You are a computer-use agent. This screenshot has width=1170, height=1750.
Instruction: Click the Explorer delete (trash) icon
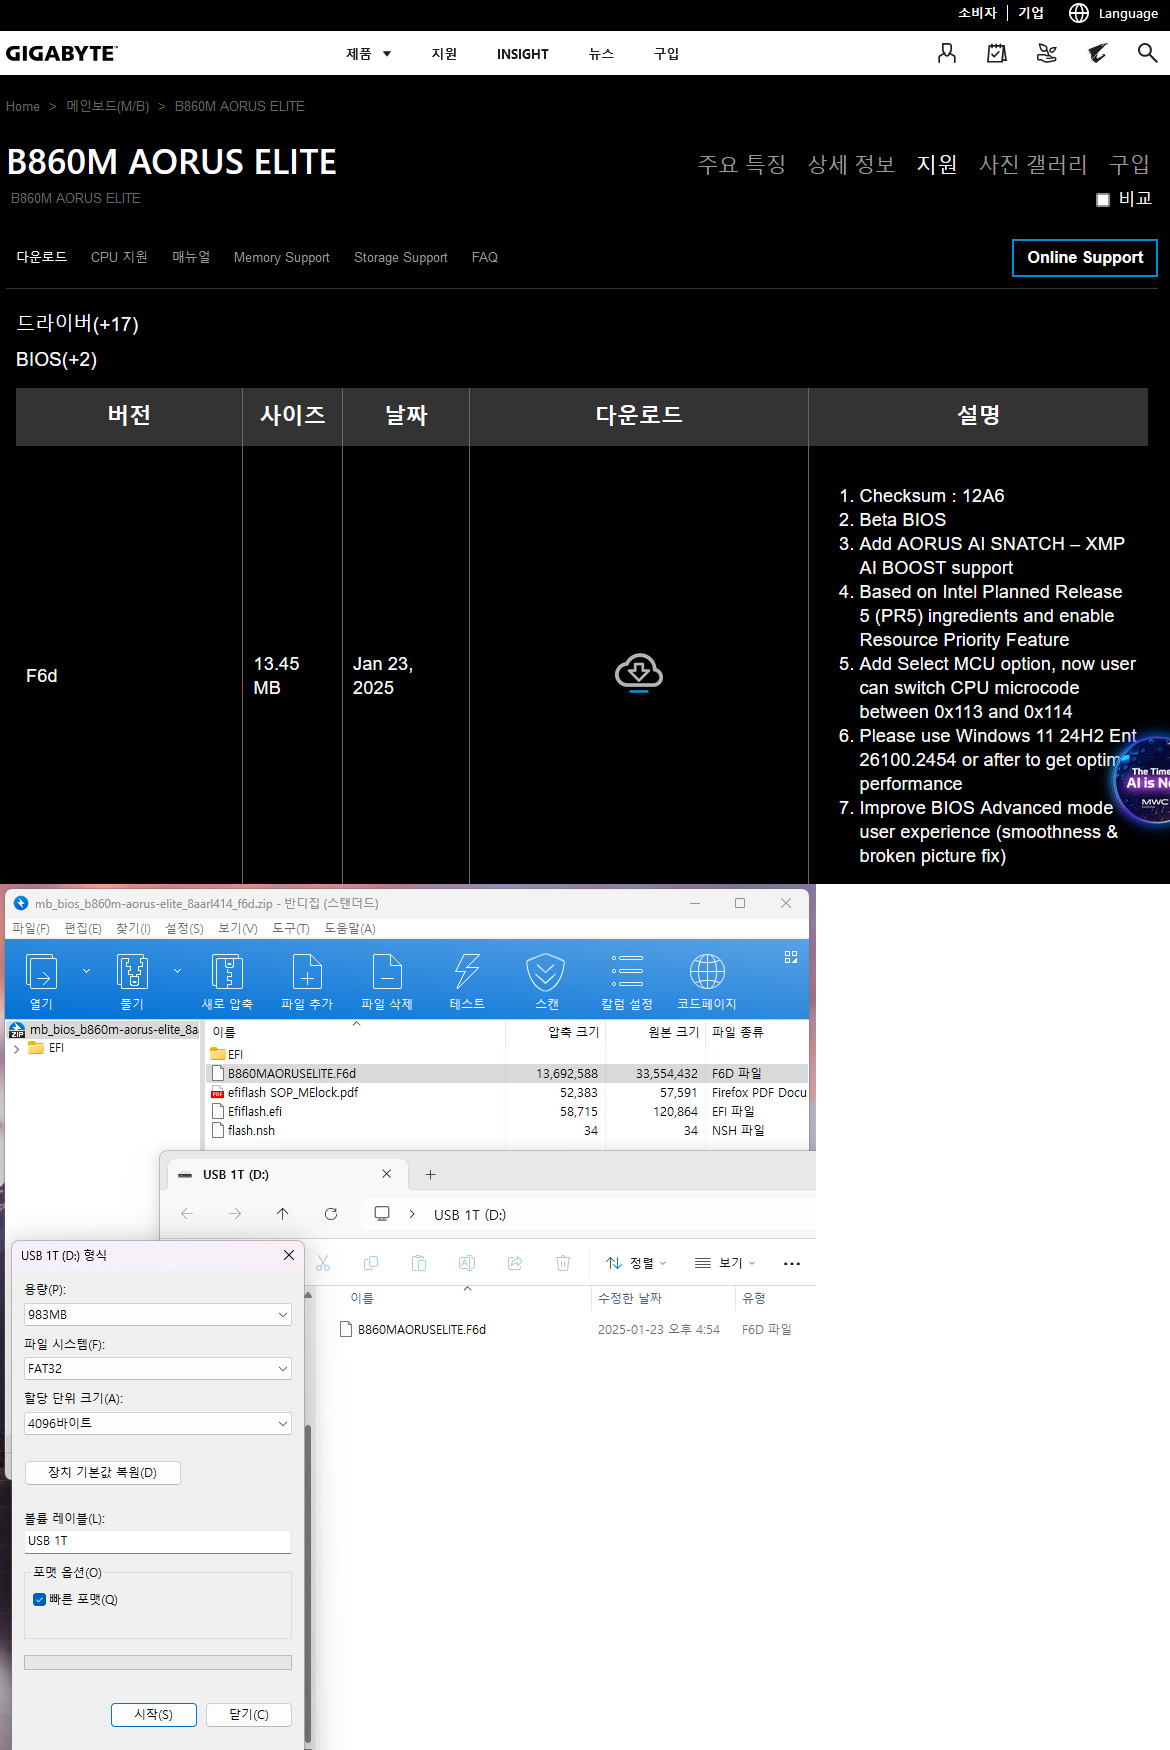point(563,1263)
